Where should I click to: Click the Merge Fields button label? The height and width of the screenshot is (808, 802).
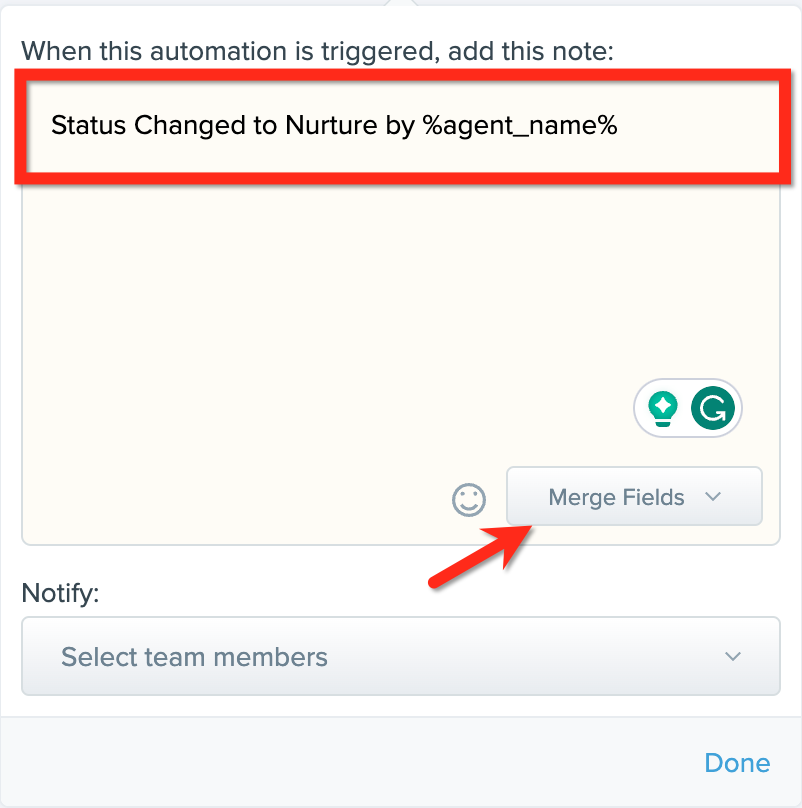point(616,497)
